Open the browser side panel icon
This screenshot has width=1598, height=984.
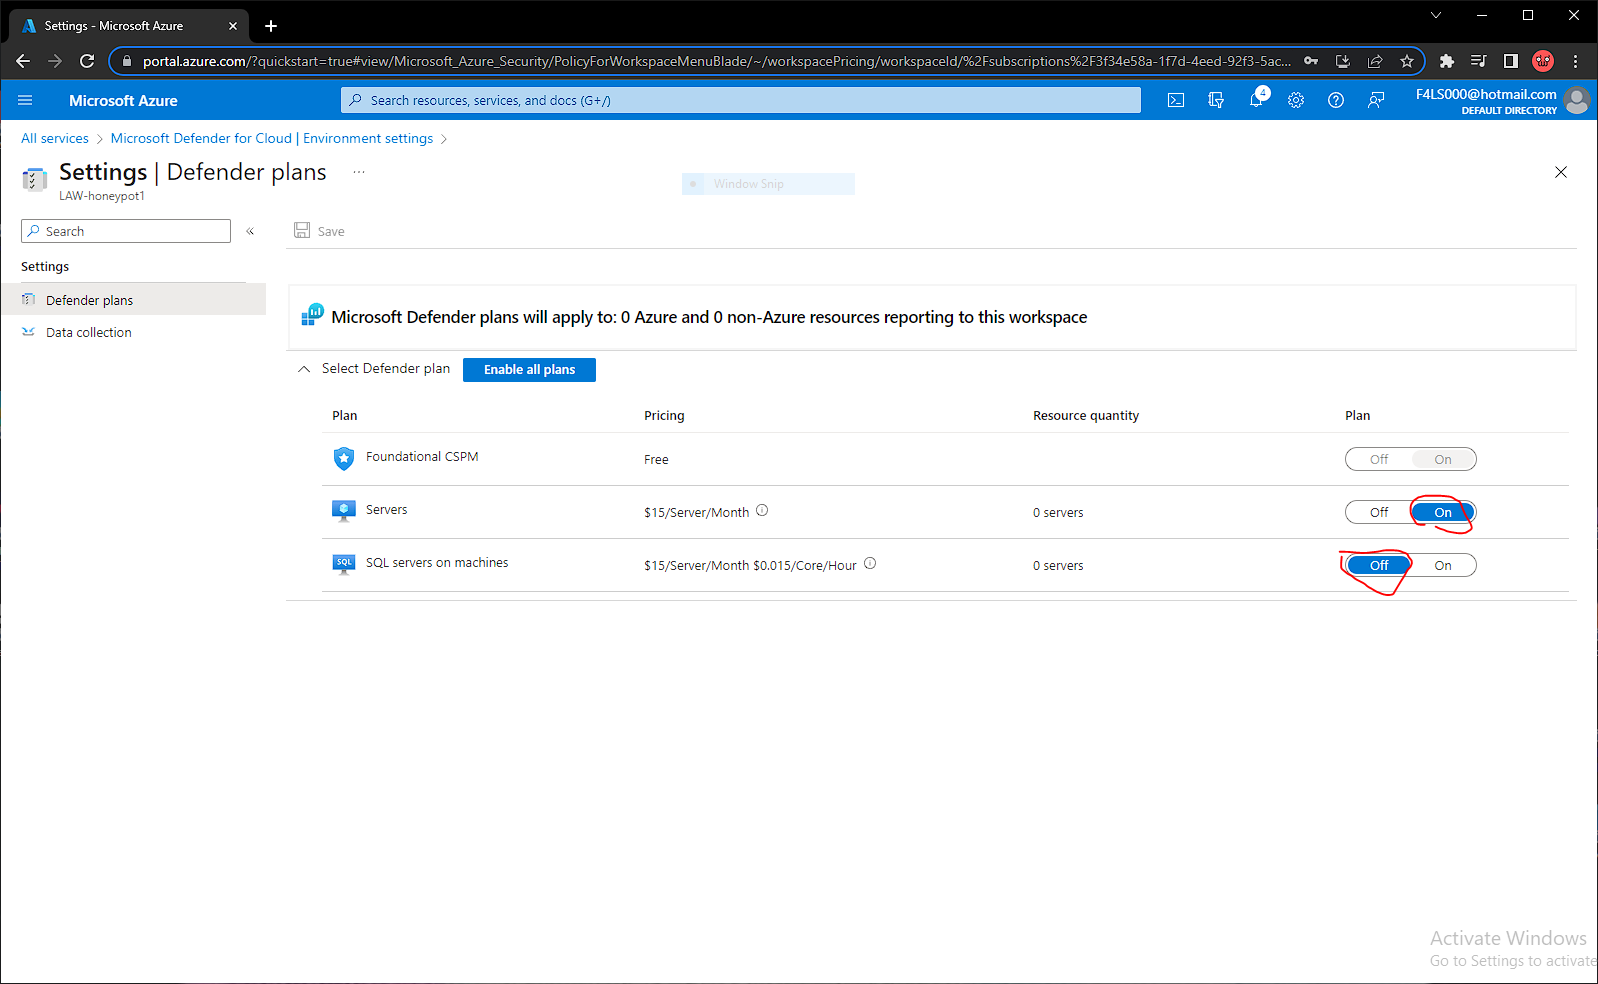click(1511, 61)
